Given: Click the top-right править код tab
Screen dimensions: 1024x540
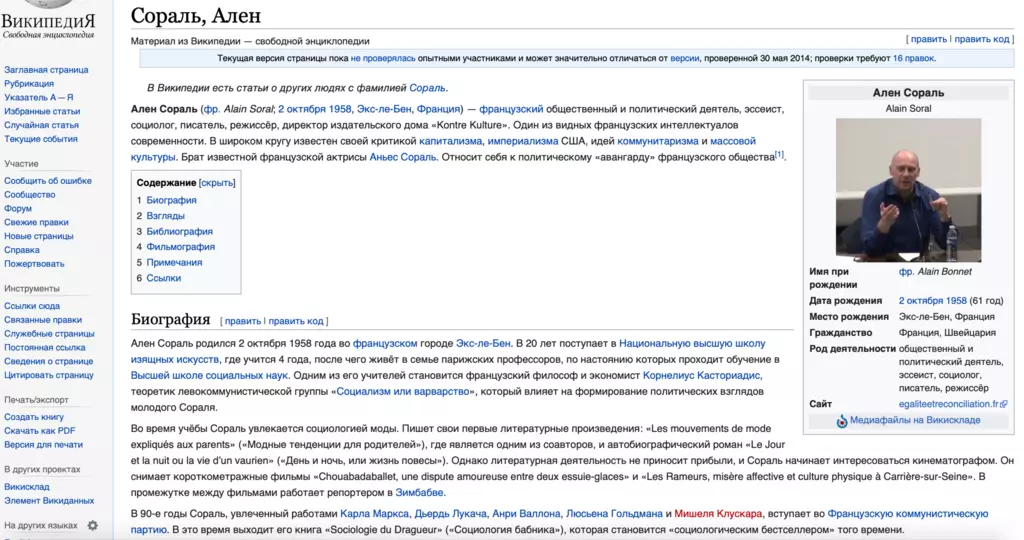Looking at the screenshot, I should point(982,39).
